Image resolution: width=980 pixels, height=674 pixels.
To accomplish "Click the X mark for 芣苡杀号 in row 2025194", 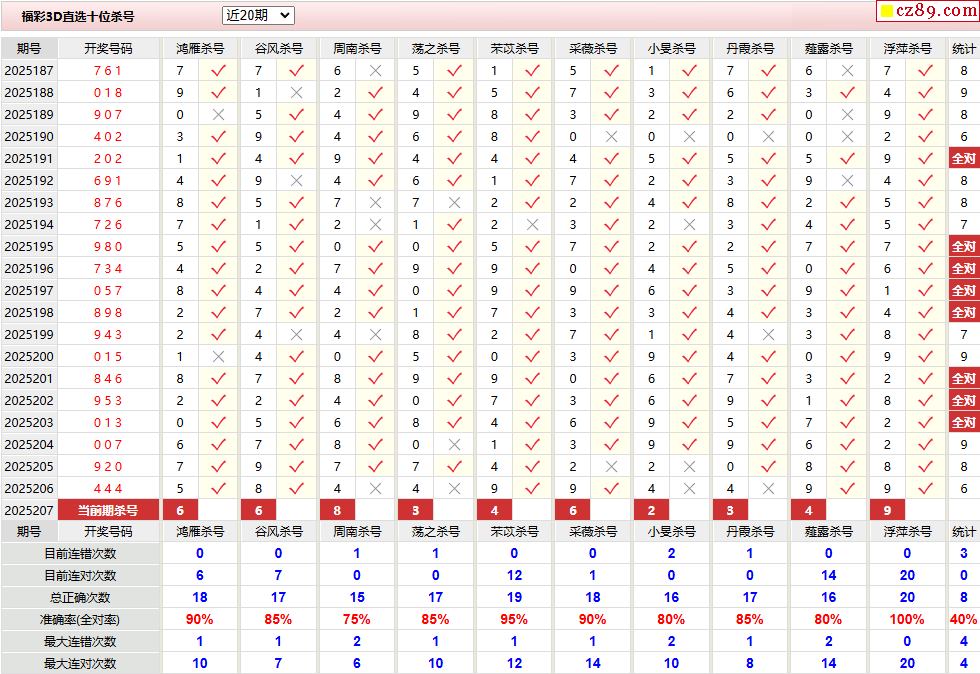I will point(532,224).
